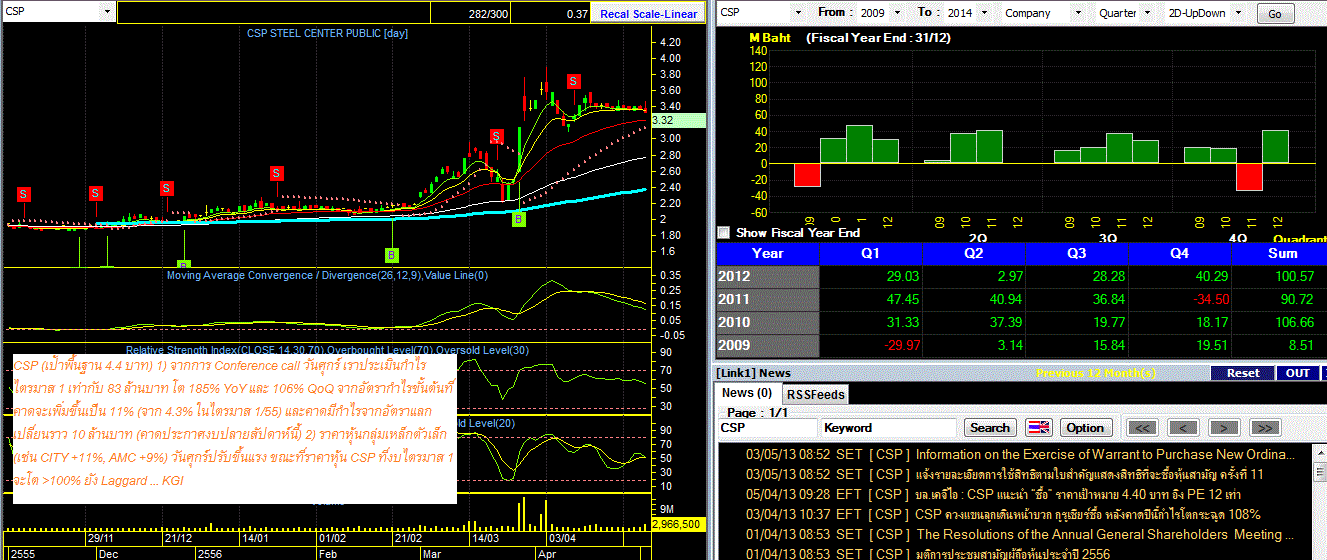The height and width of the screenshot is (560, 1327).
Task: Go to next news page (>)
Action: 1224,427
